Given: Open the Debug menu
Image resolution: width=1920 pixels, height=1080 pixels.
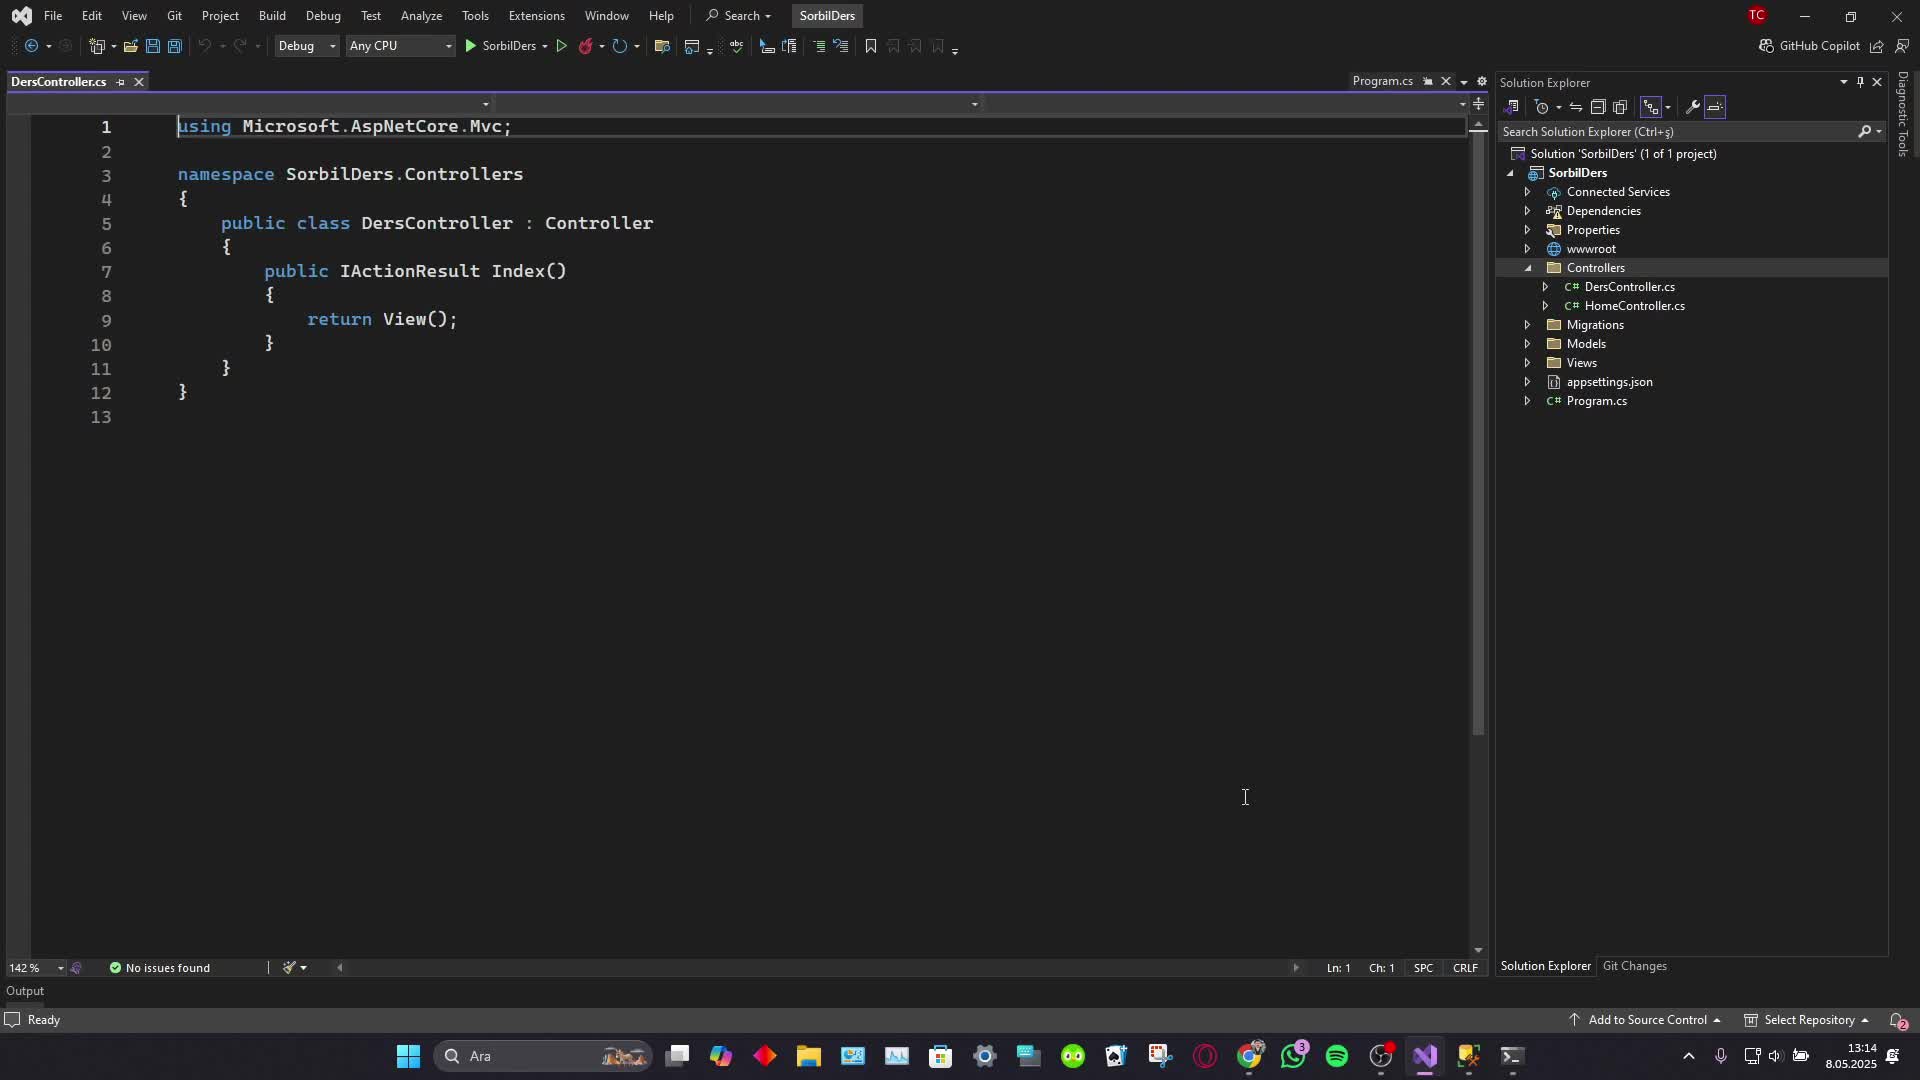Looking at the screenshot, I should point(323,16).
